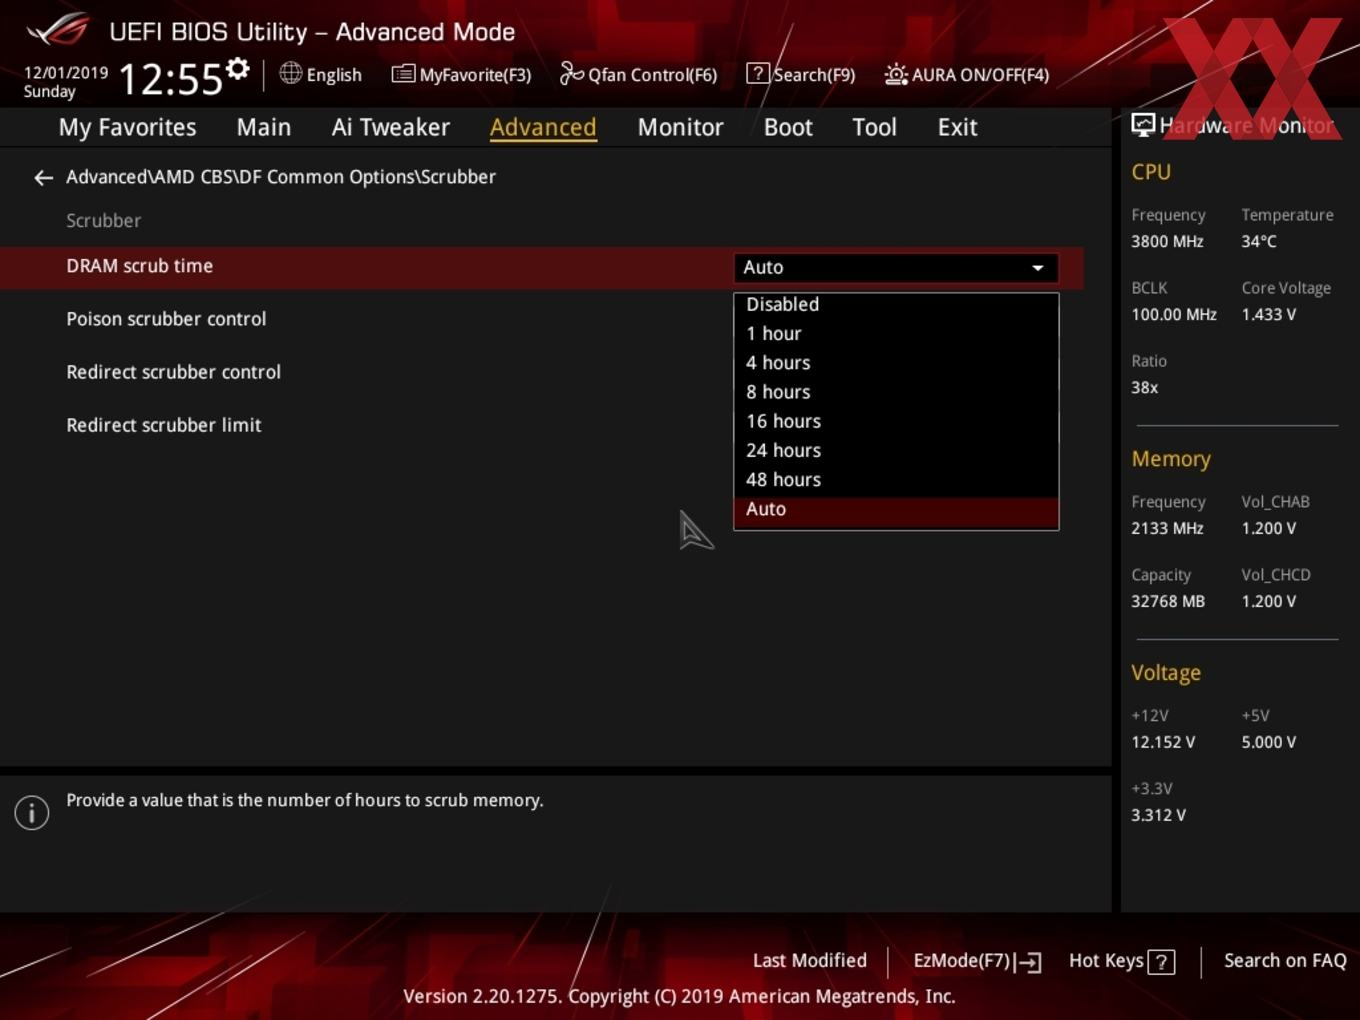The image size is (1360, 1020).
Task: Click the MyFavorite list icon
Action: click(x=403, y=74)
